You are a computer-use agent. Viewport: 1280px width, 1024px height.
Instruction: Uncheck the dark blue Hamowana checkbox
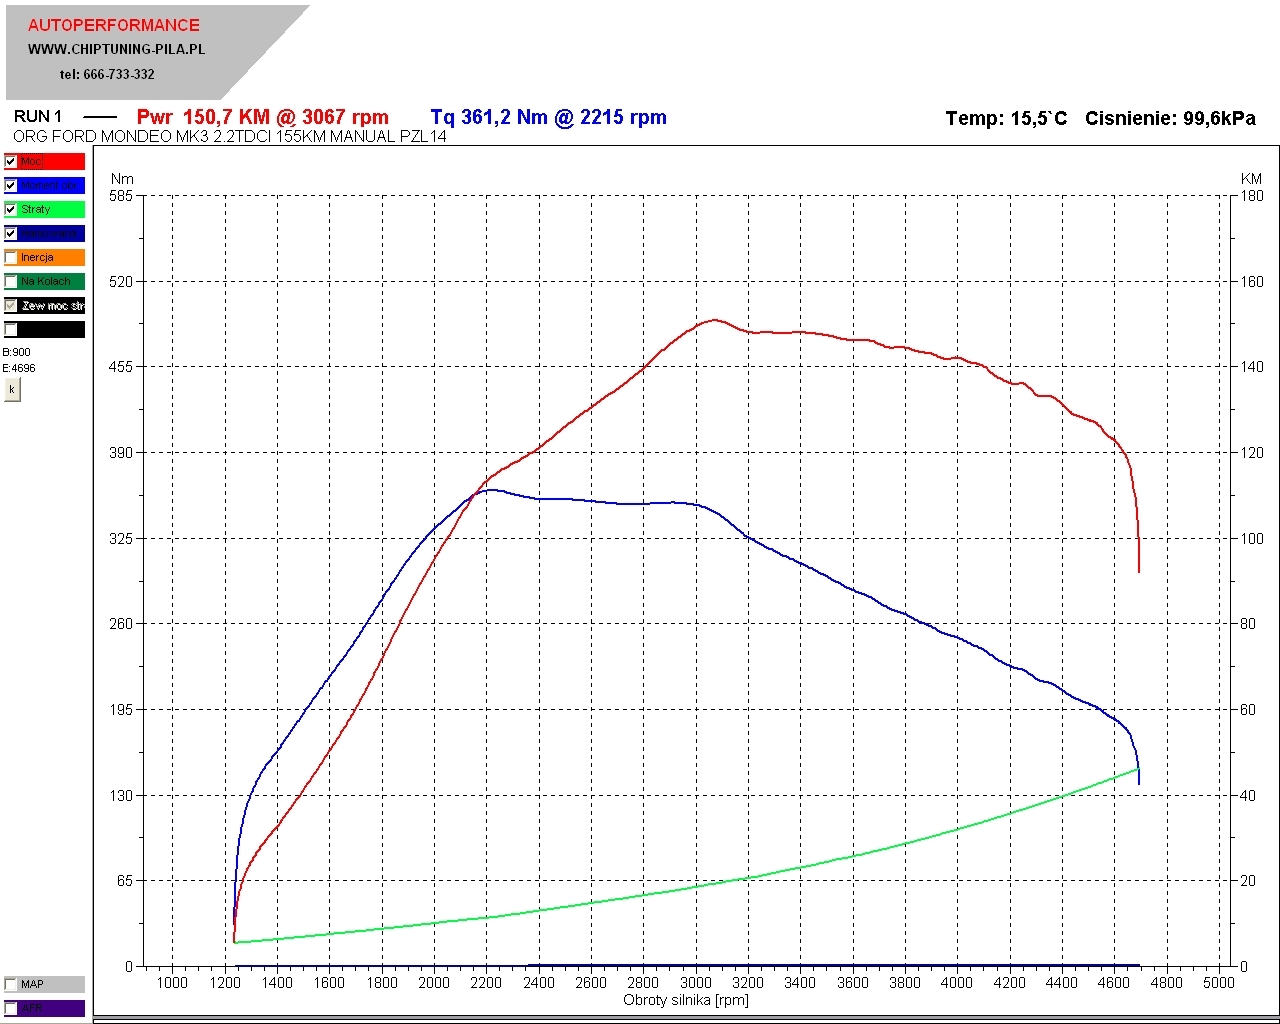pyautogui.click(x=11, y=234)
